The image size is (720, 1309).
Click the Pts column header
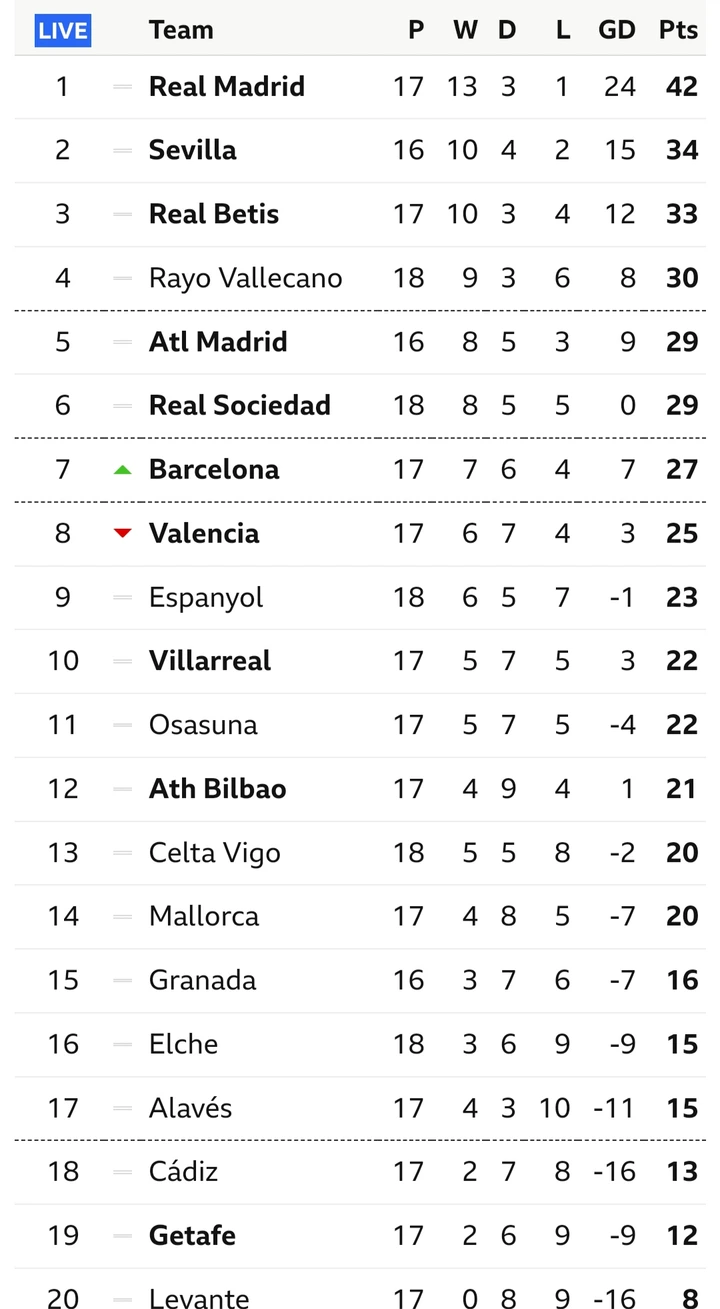click(677, 30)
